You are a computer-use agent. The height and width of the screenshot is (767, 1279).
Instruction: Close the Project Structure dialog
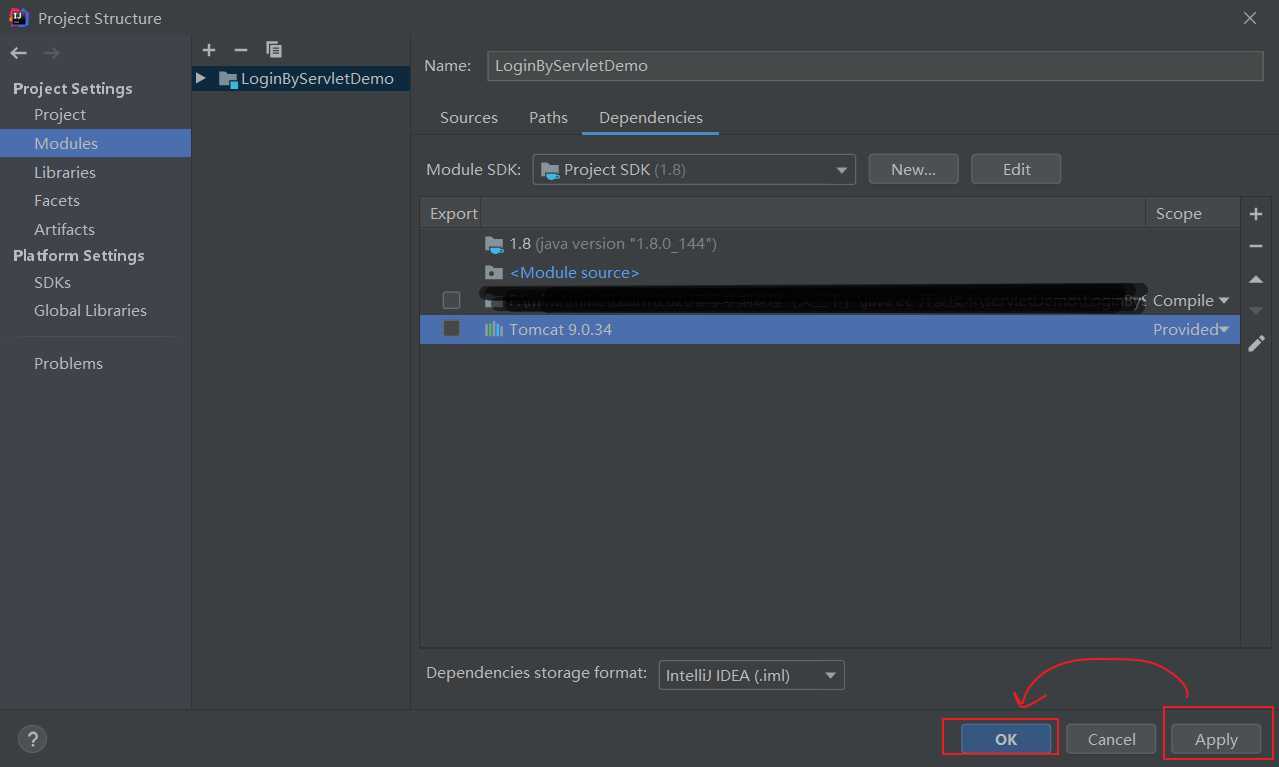(x=1250, y=18)
